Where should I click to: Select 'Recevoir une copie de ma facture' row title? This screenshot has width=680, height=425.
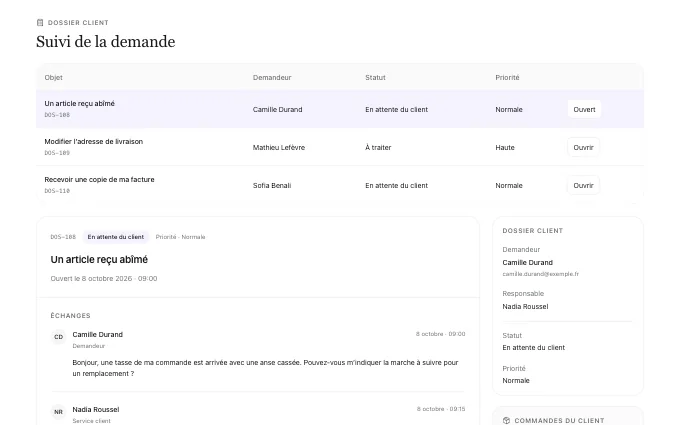coord(99,179)
